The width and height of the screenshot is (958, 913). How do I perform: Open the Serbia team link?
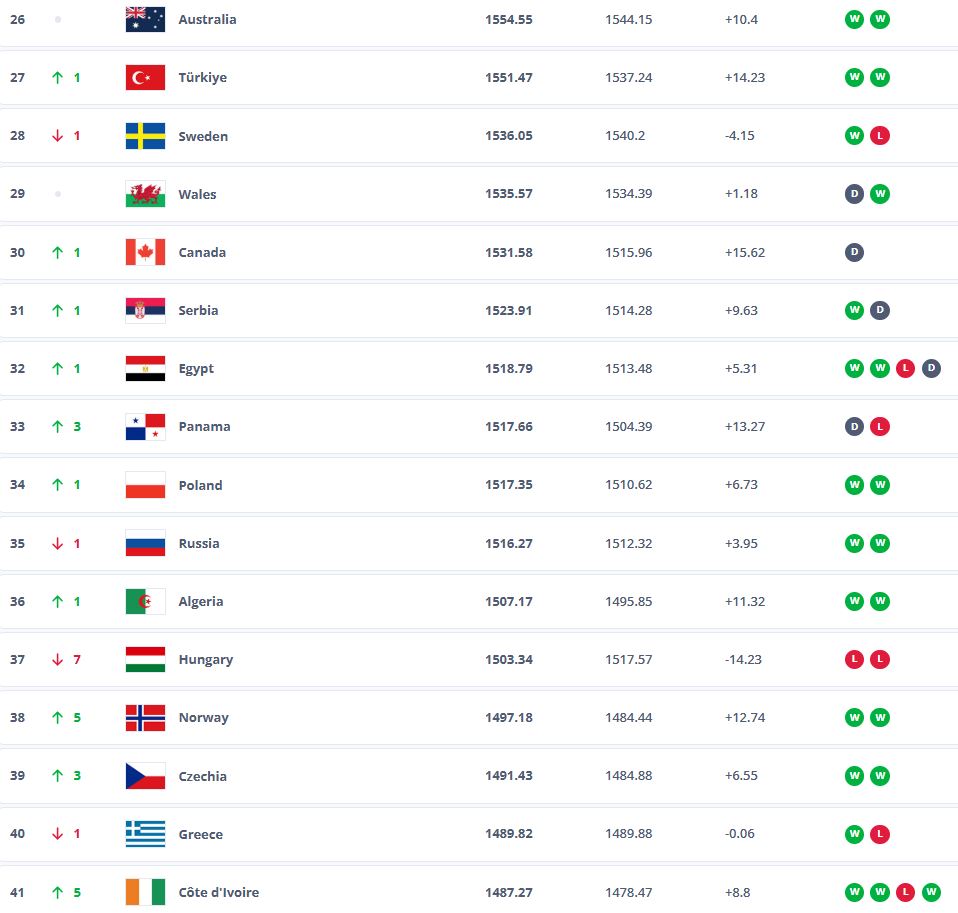click(198, 310)
